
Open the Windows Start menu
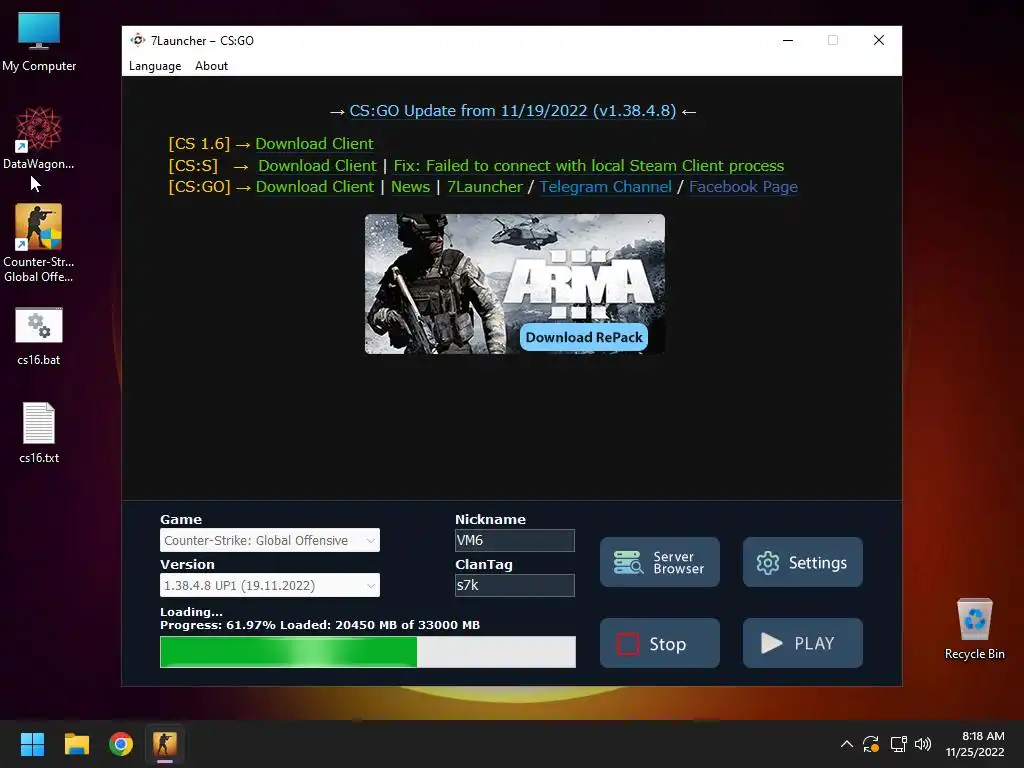(x=32, y=744)
